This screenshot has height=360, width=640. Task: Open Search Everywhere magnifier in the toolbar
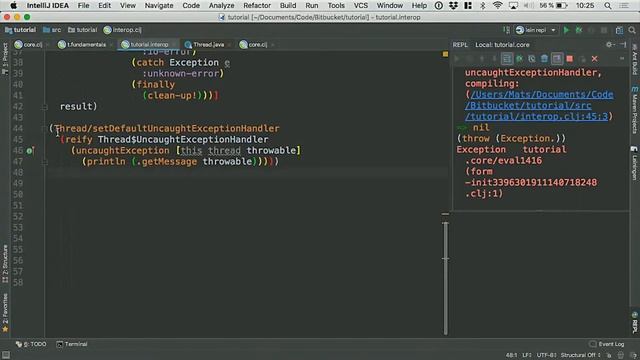[x=632, y=30]
